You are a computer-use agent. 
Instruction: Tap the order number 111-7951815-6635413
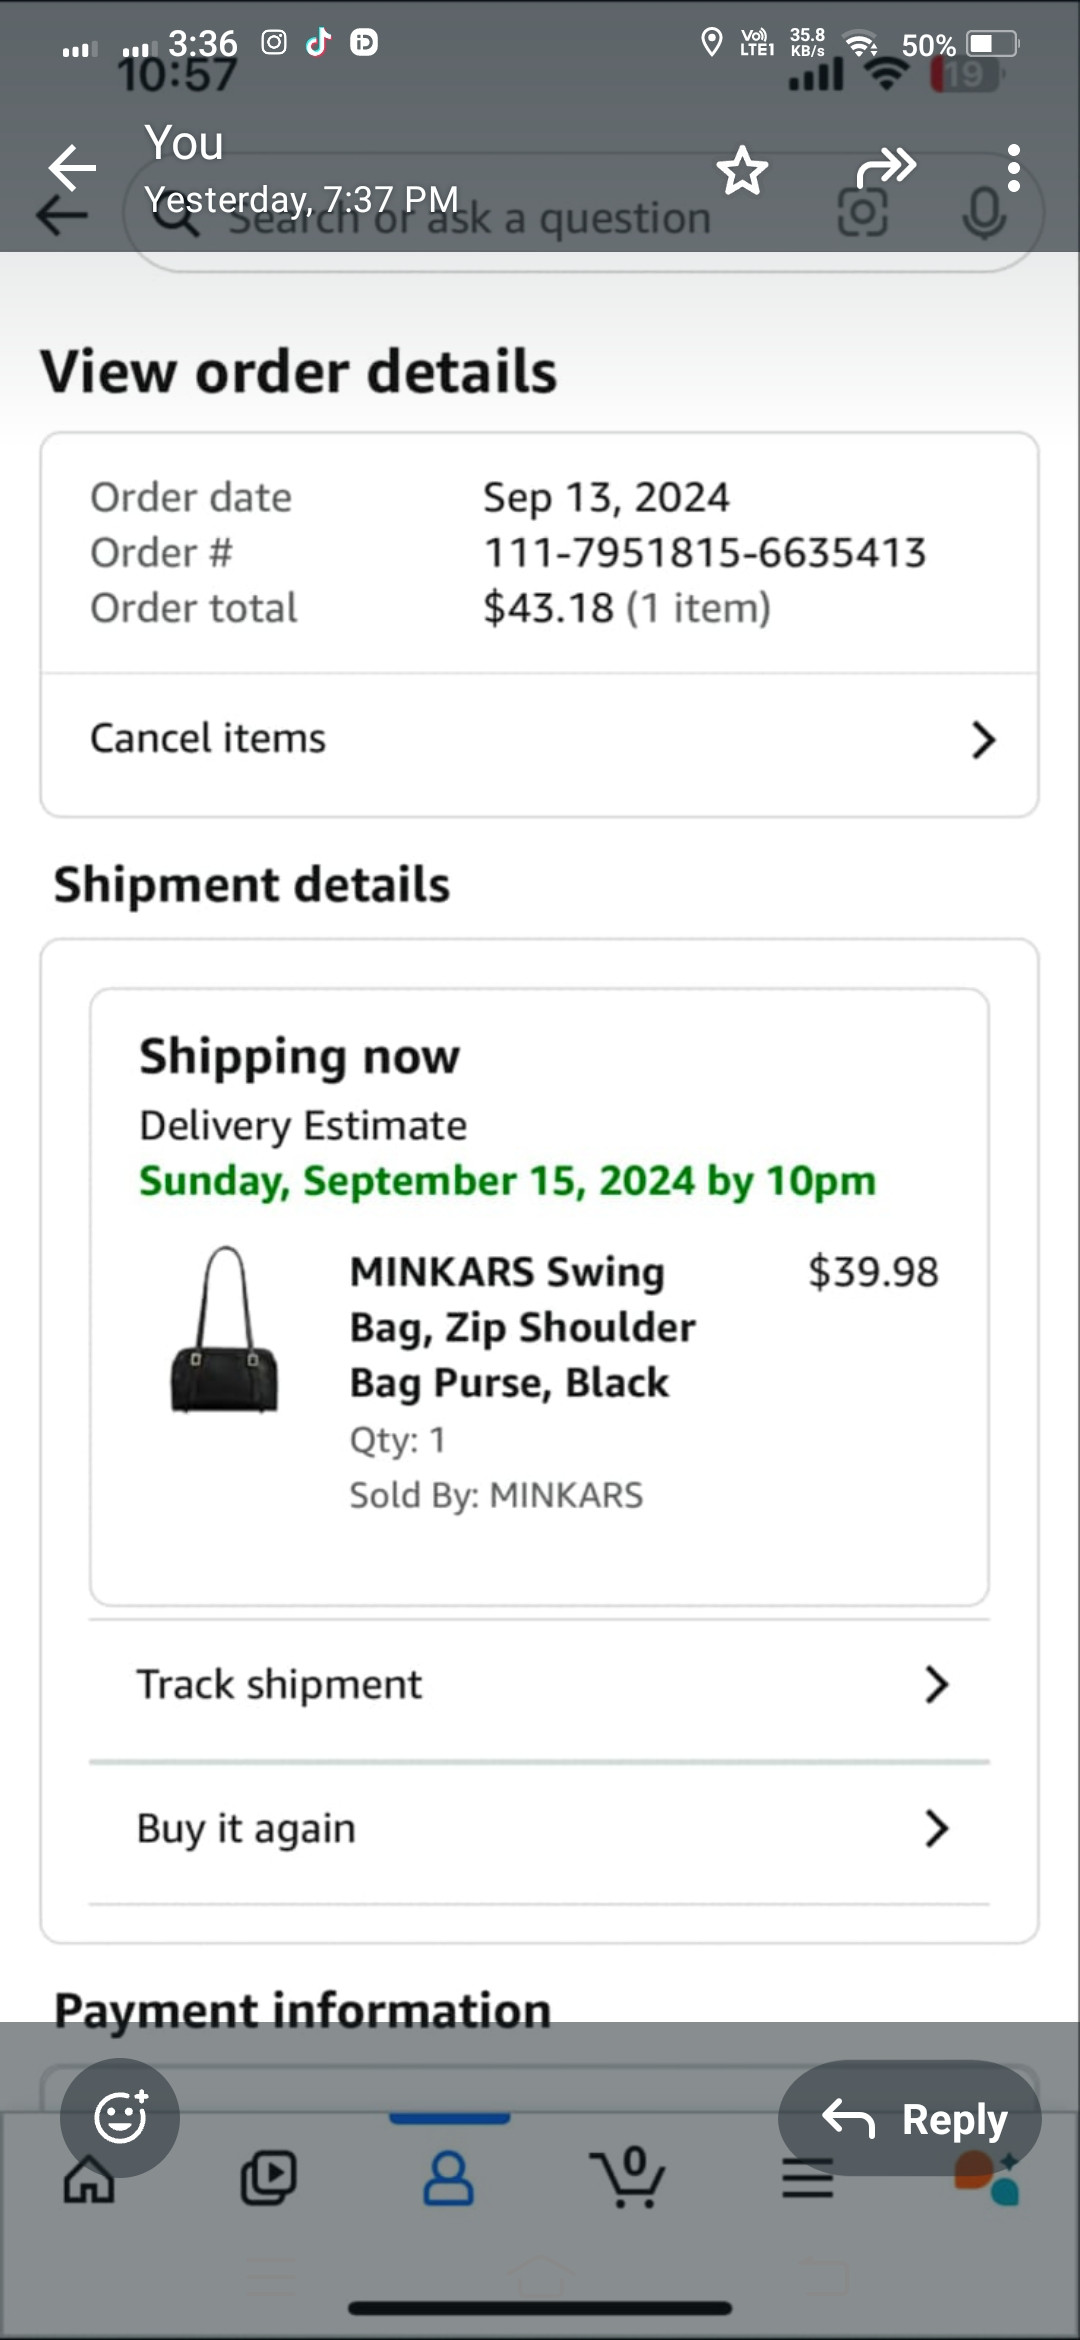point(705,552)
